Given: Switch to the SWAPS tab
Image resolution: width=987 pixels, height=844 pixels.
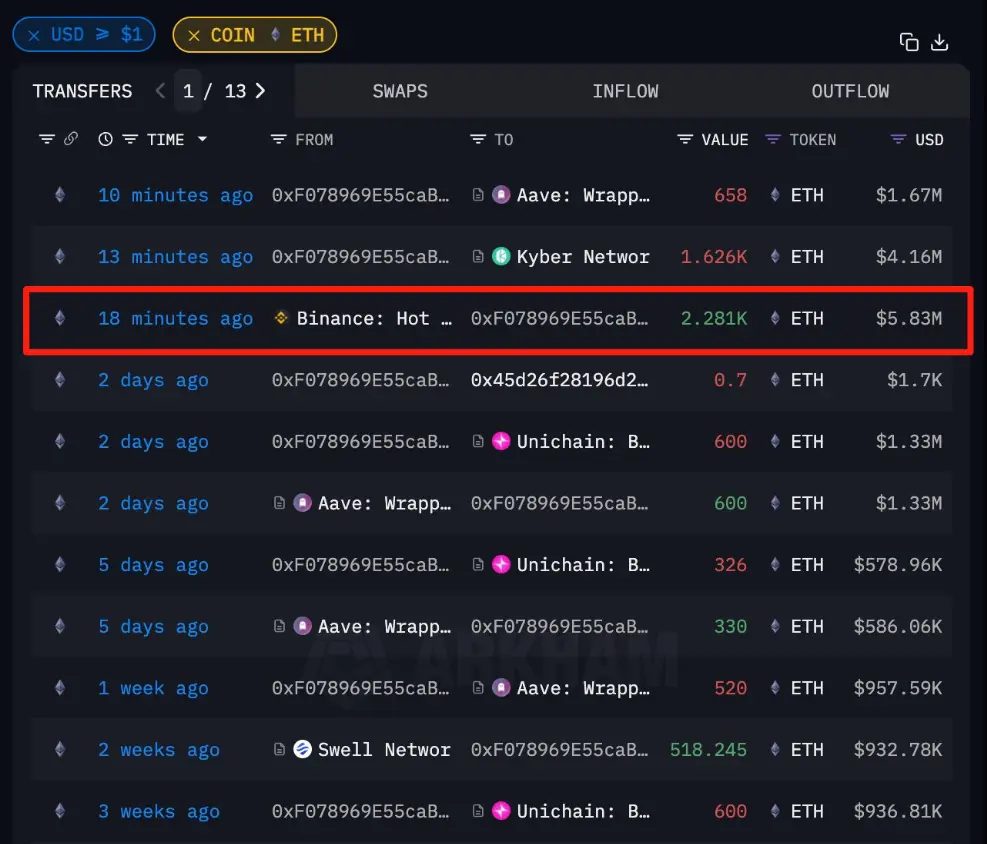Looking at the screenshot, I should pyautogui.click(x=400, y=91).
